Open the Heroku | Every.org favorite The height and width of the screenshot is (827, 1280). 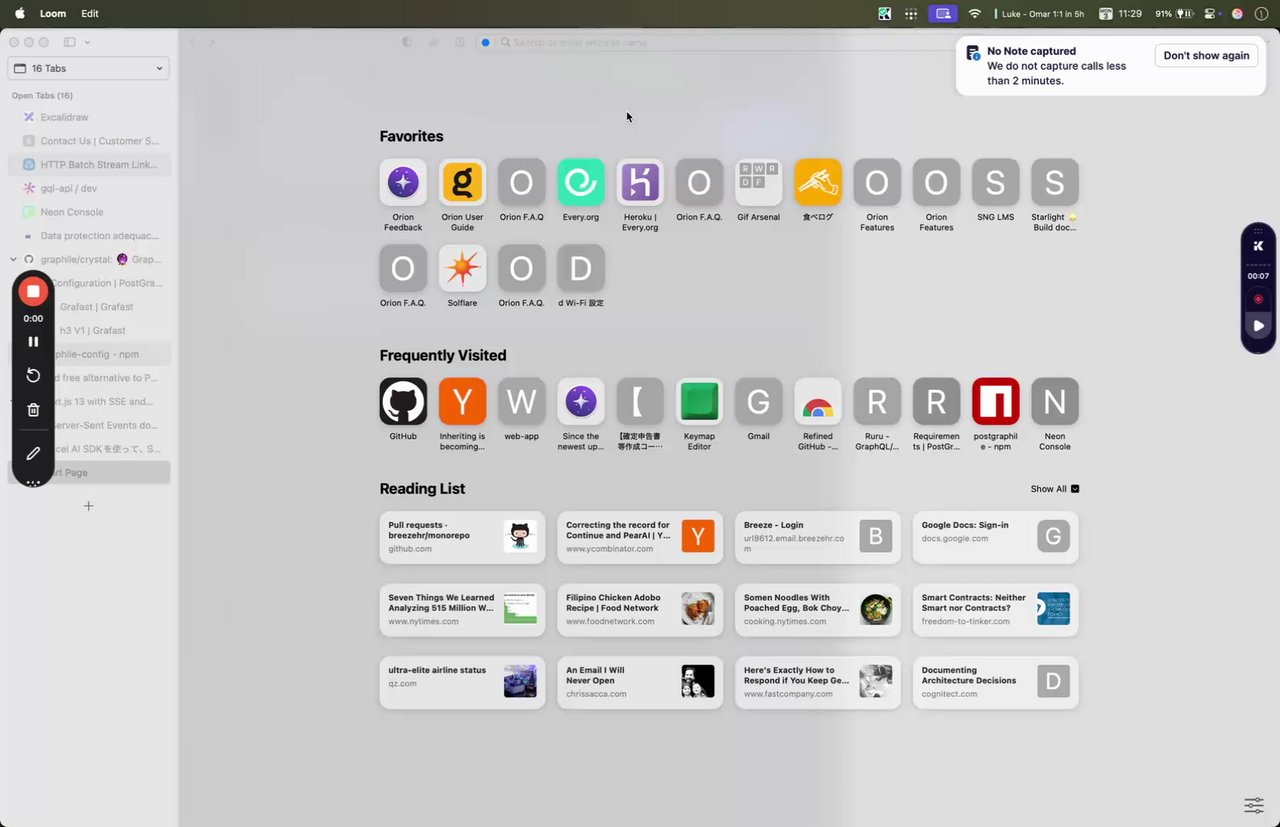tap(640, 196)
